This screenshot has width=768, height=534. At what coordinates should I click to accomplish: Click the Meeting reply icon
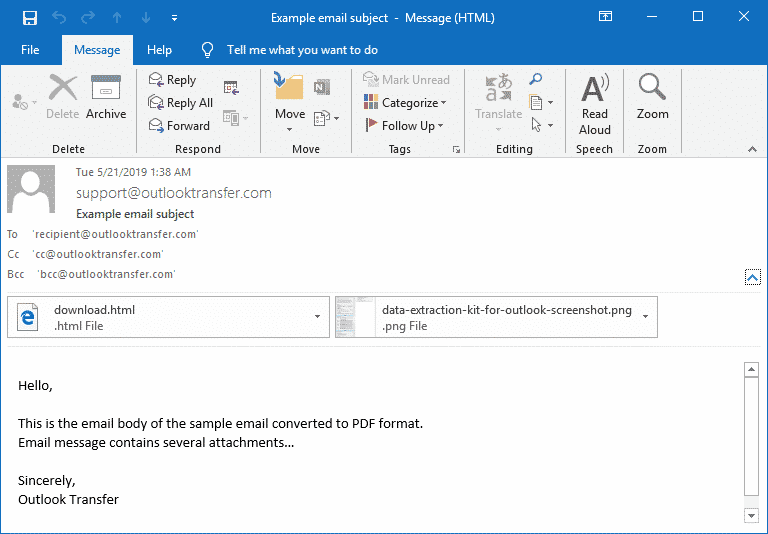[x=231, y=88]
